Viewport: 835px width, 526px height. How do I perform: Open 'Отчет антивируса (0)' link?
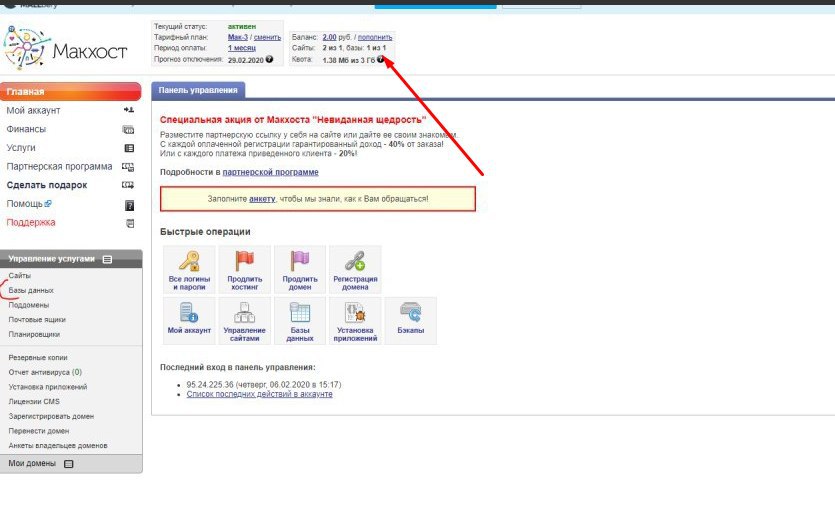coord(45,372)
